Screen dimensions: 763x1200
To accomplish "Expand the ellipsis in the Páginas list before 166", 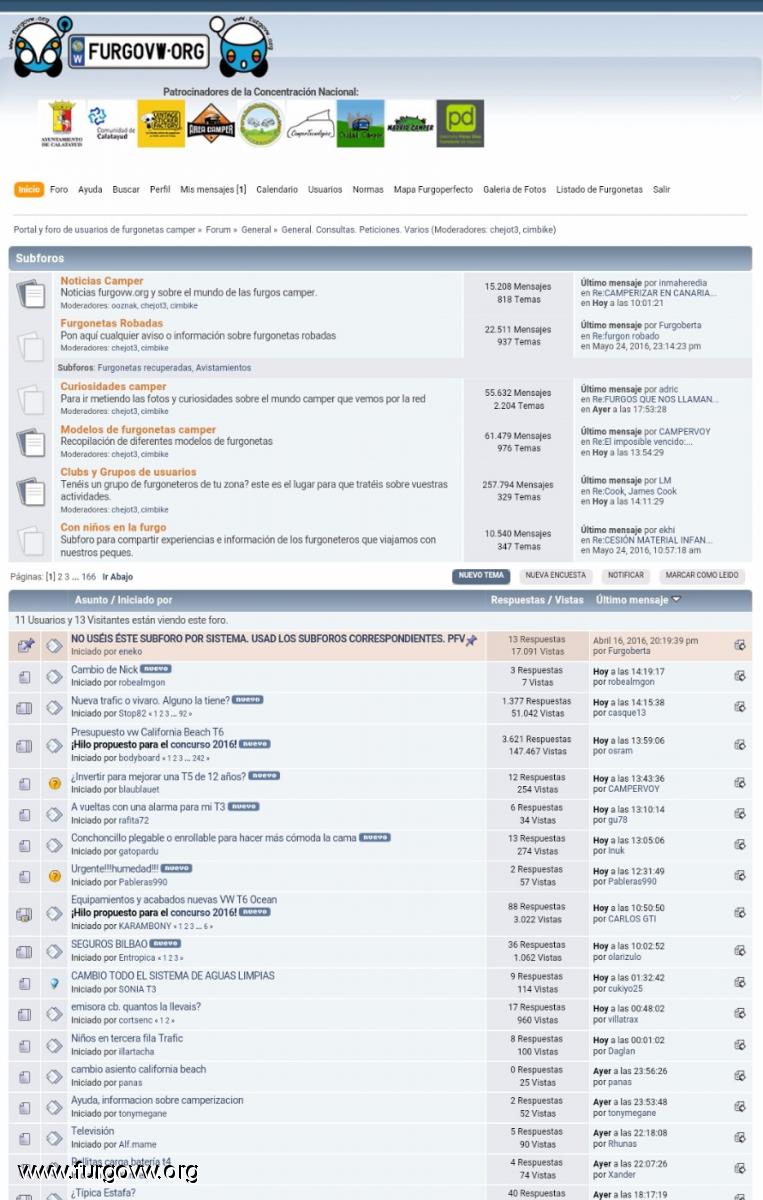I will point(76,577).
